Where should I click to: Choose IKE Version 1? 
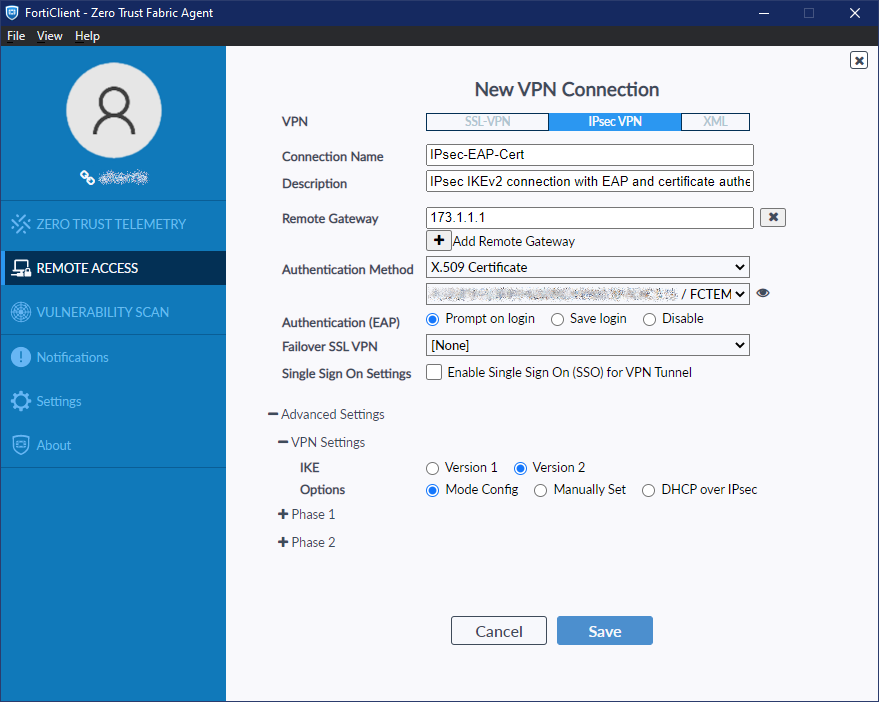pyautogui.click(x=432, y=467)
